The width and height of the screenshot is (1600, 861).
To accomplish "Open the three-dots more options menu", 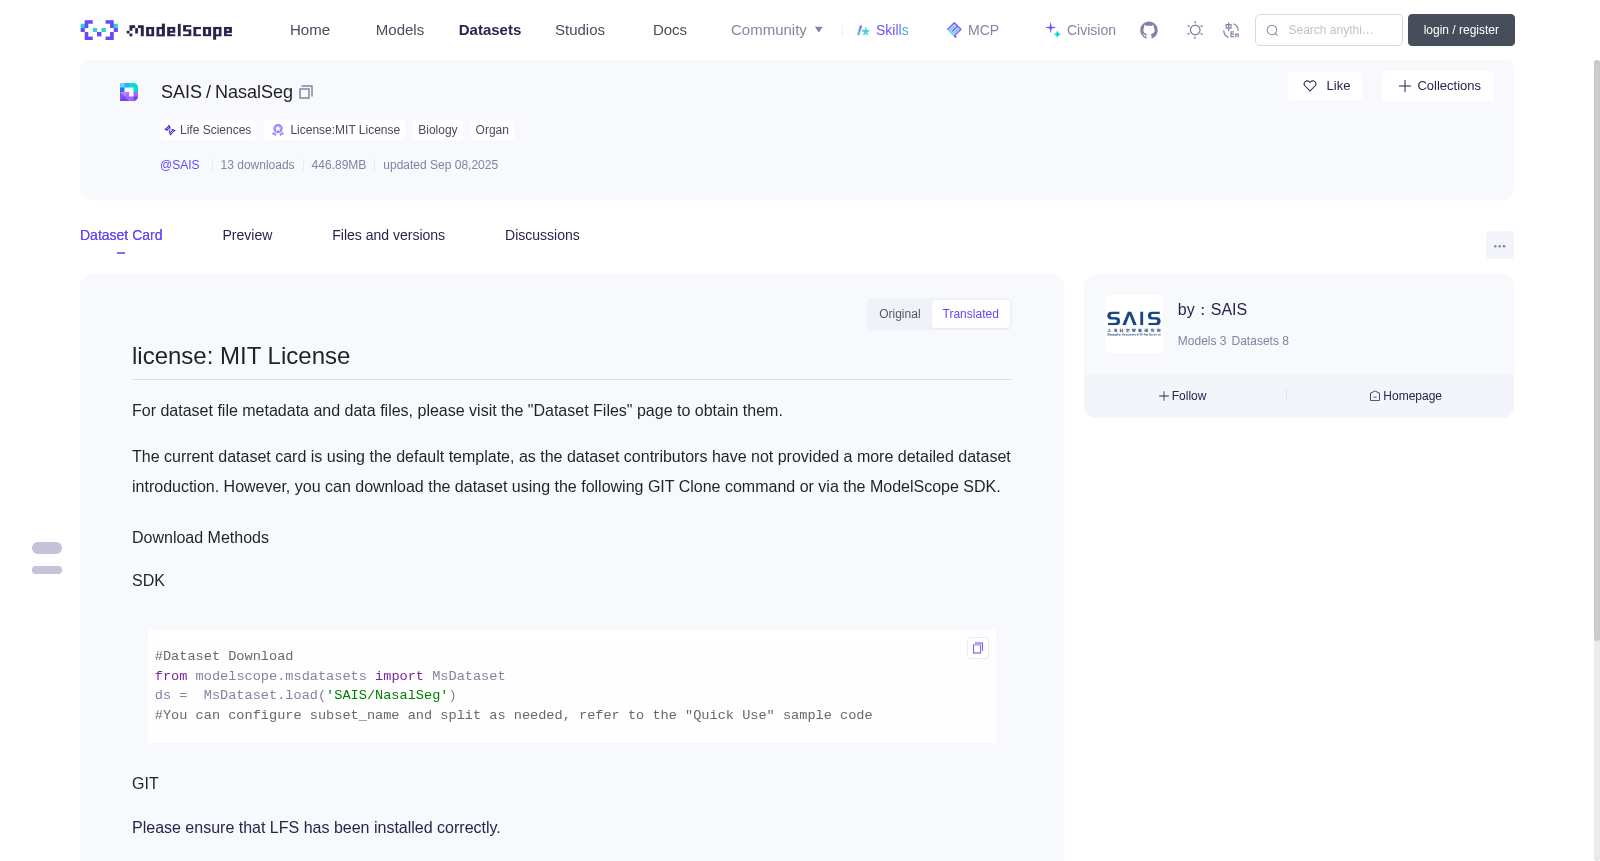I will coord(1499,245).
